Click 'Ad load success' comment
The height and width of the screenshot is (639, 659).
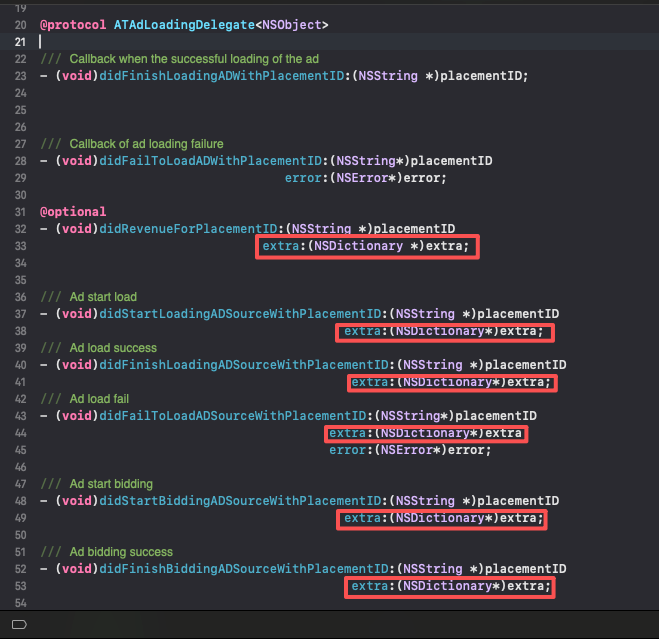click(113, 348)
